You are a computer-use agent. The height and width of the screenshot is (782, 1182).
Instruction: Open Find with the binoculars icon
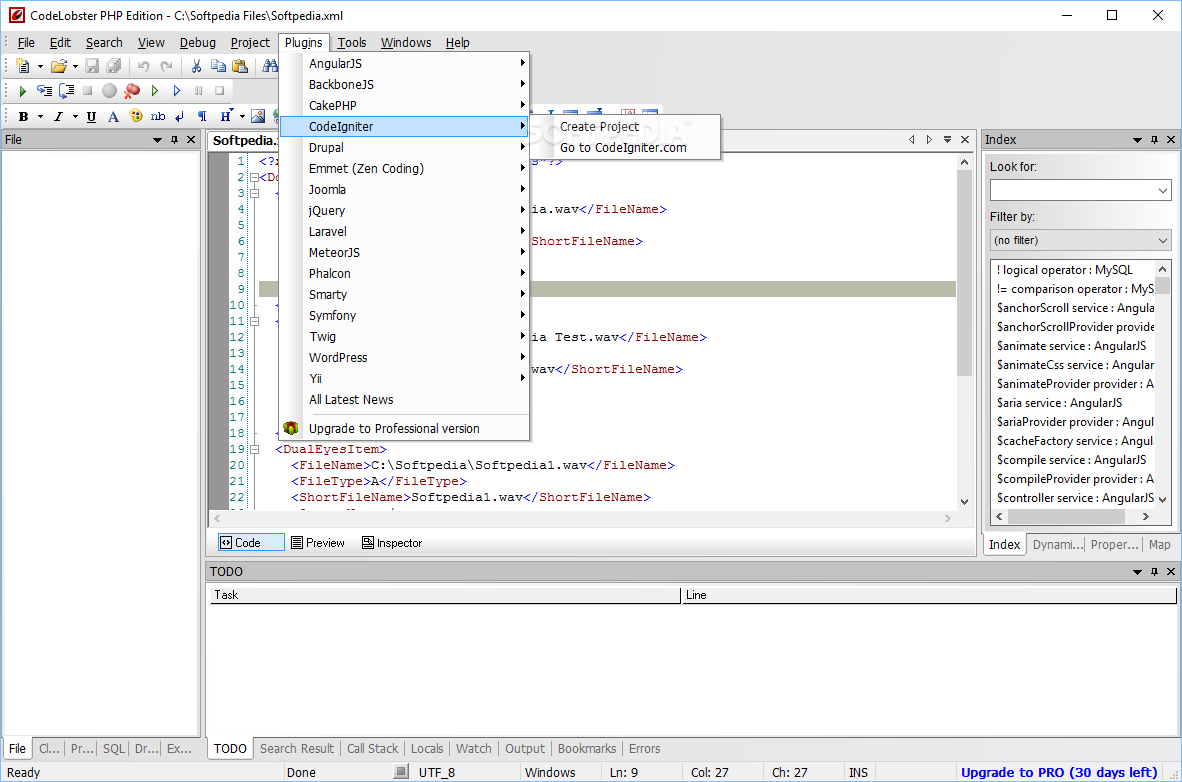pos(269,66)
